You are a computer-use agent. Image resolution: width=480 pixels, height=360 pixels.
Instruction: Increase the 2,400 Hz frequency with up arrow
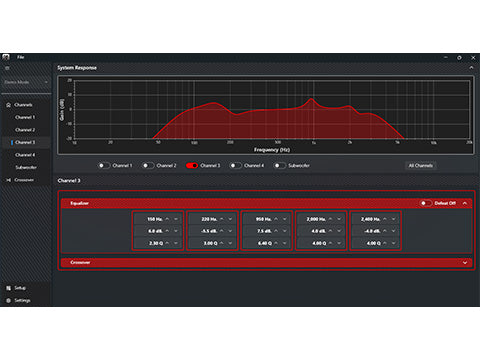pos(385,219)
